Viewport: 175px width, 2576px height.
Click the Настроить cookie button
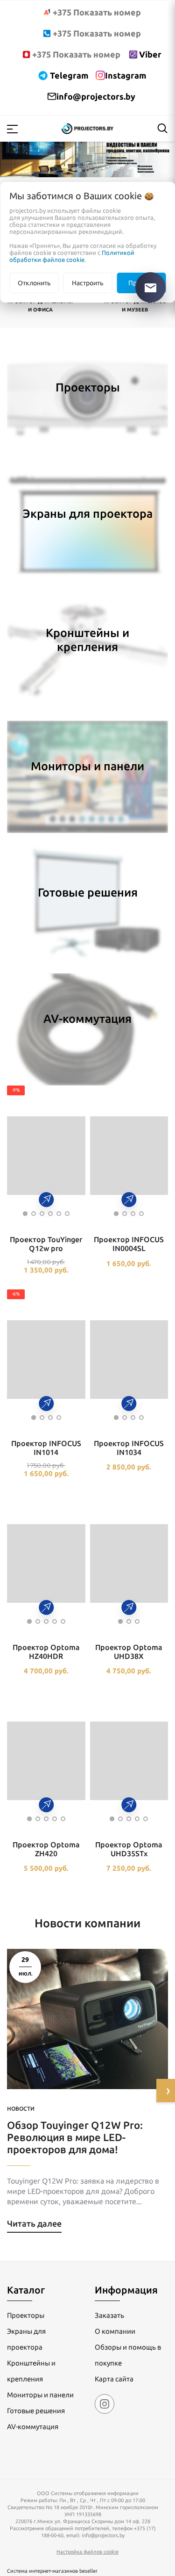pos(87,283)
